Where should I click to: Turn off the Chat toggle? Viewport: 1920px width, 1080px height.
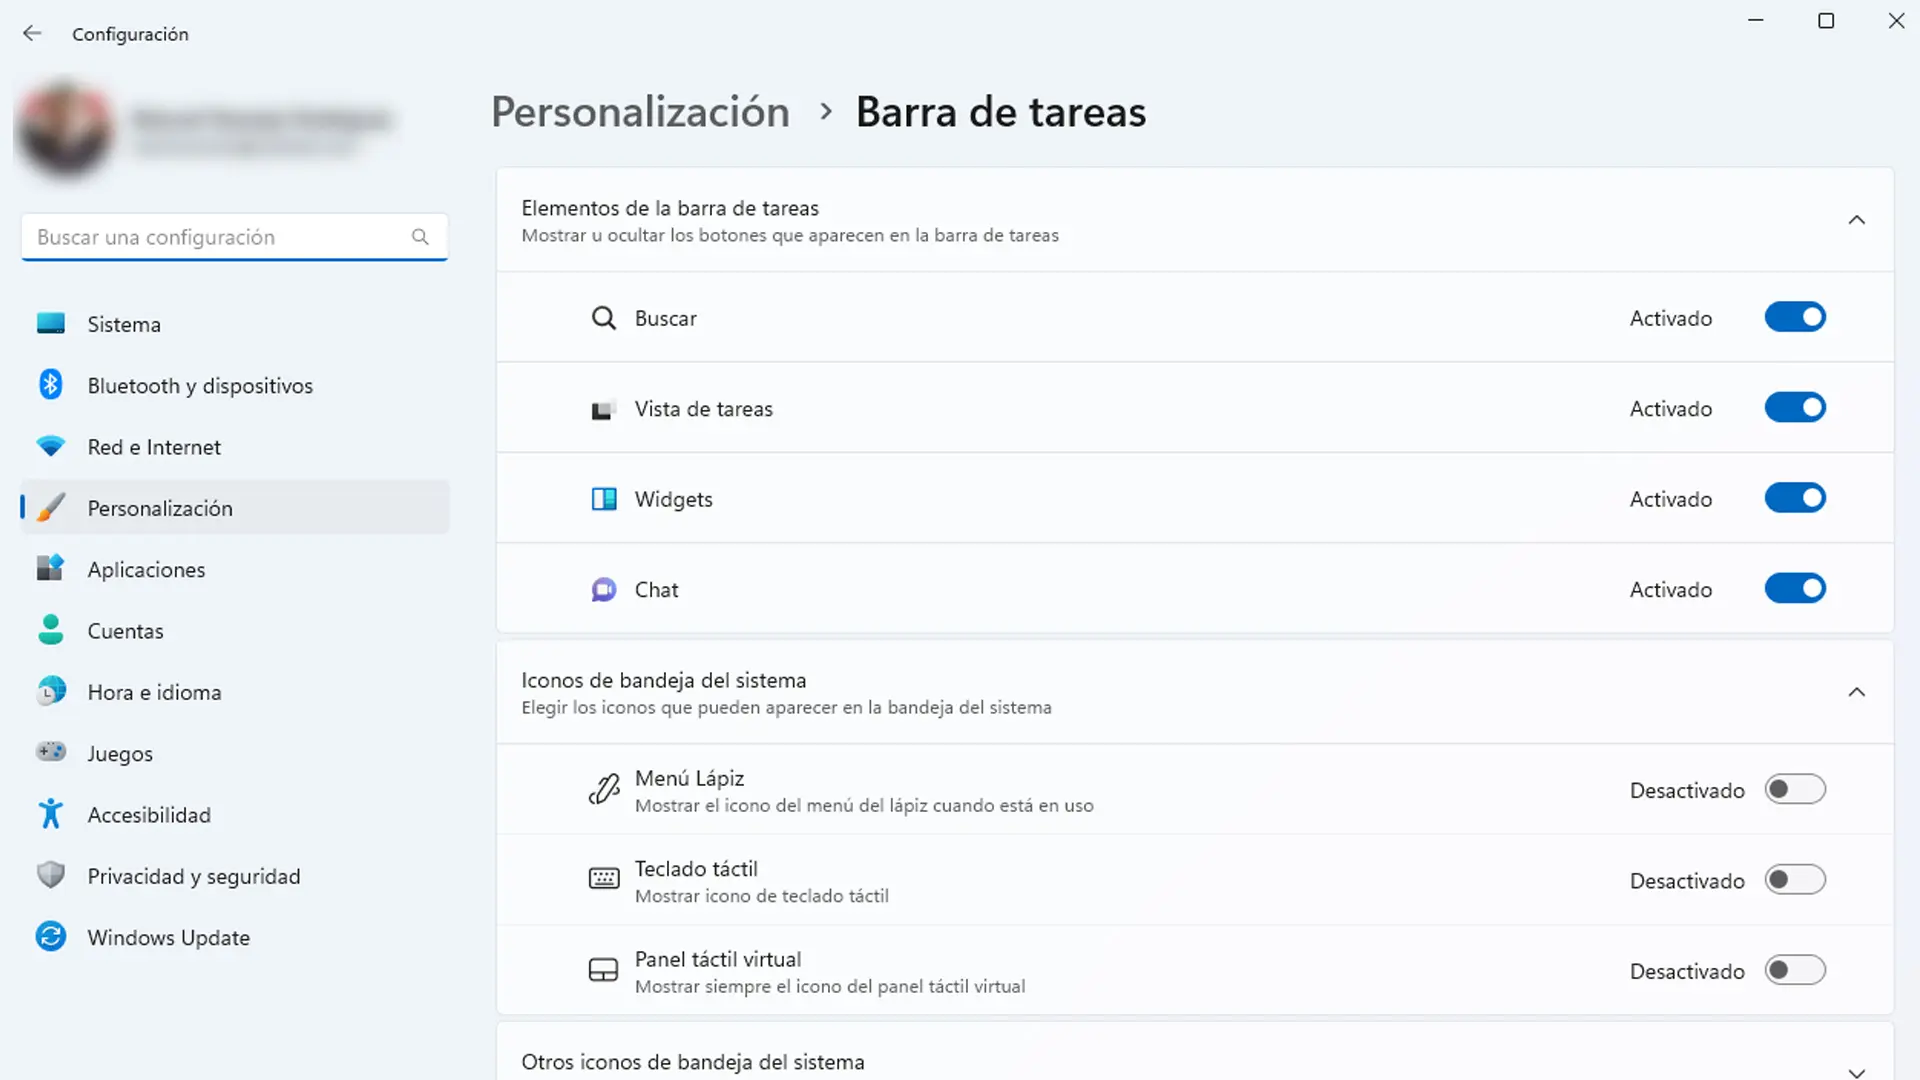[x=1794, y=589]
